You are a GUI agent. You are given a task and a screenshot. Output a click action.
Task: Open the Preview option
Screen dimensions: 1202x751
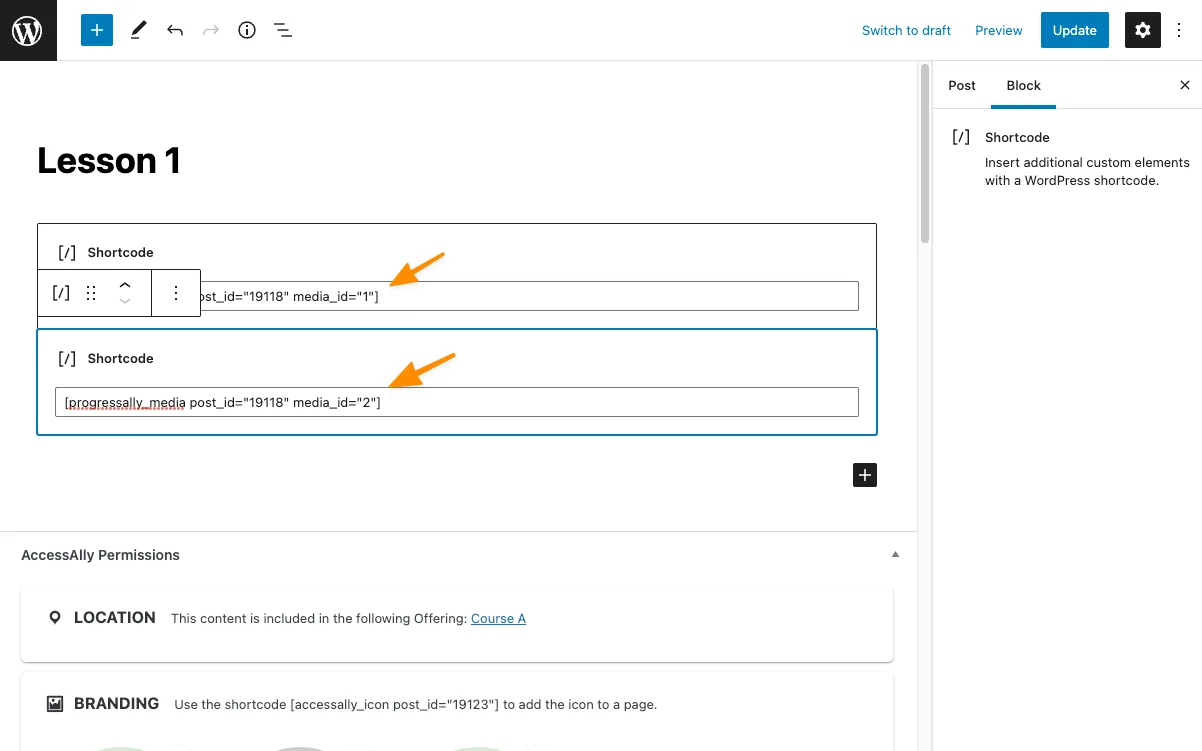(999, 30)
